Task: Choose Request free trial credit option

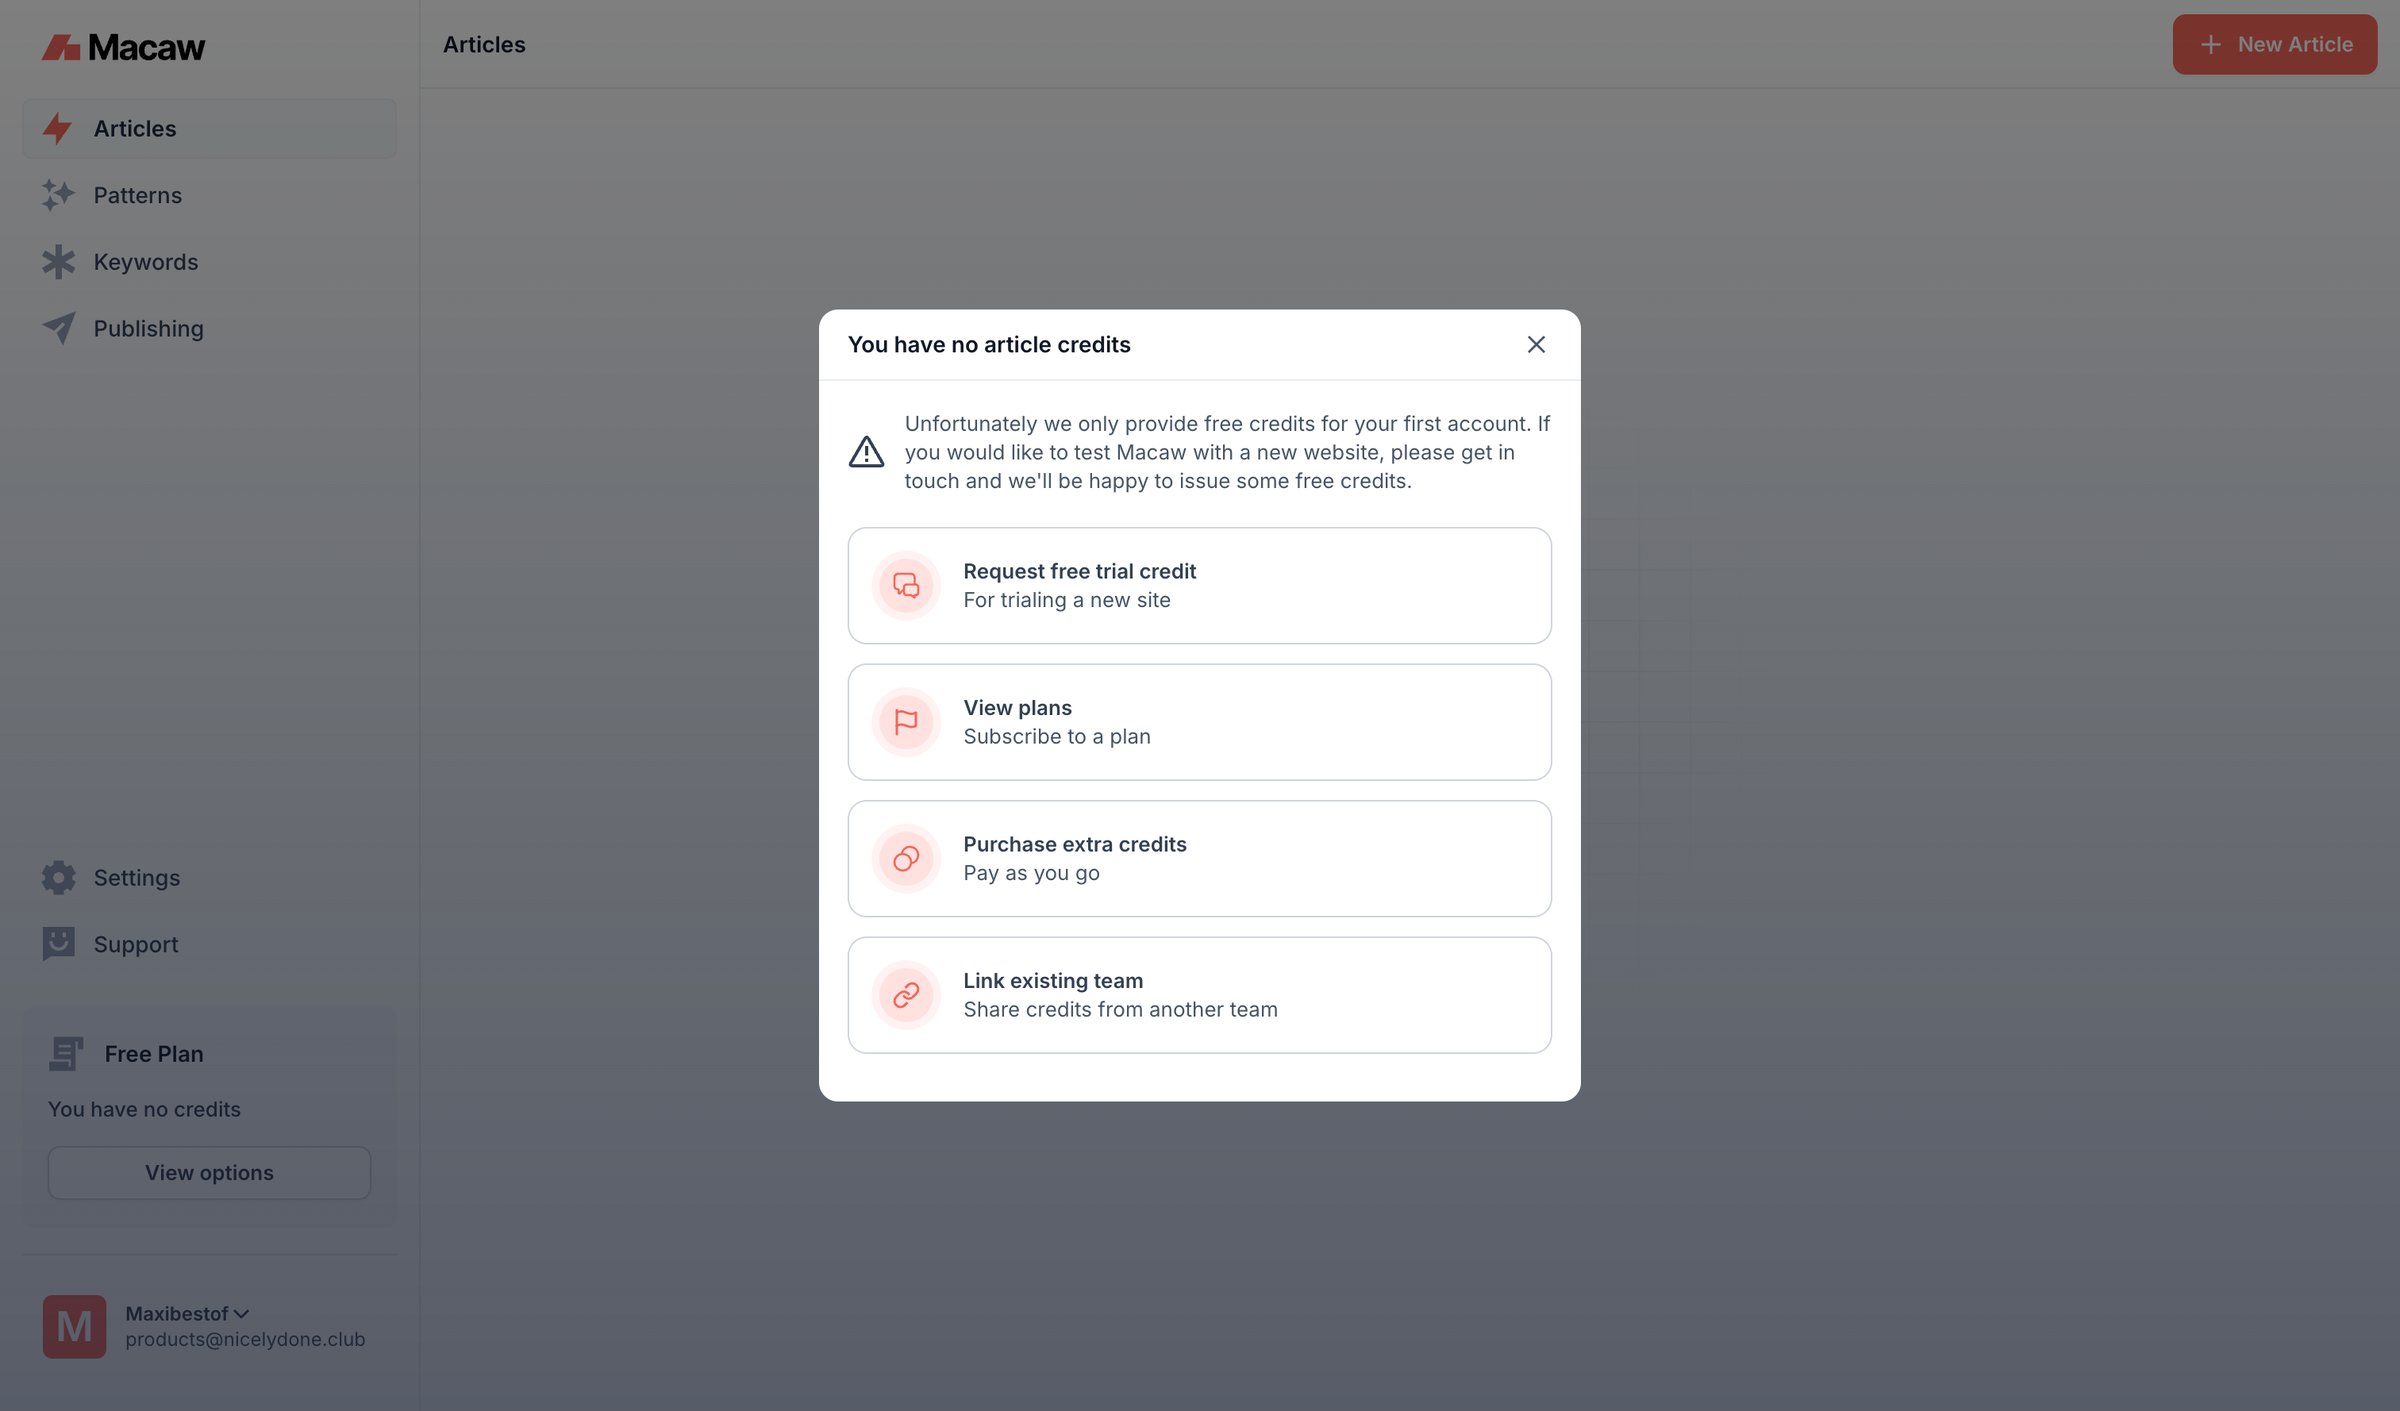Action: click(1199, 585)
